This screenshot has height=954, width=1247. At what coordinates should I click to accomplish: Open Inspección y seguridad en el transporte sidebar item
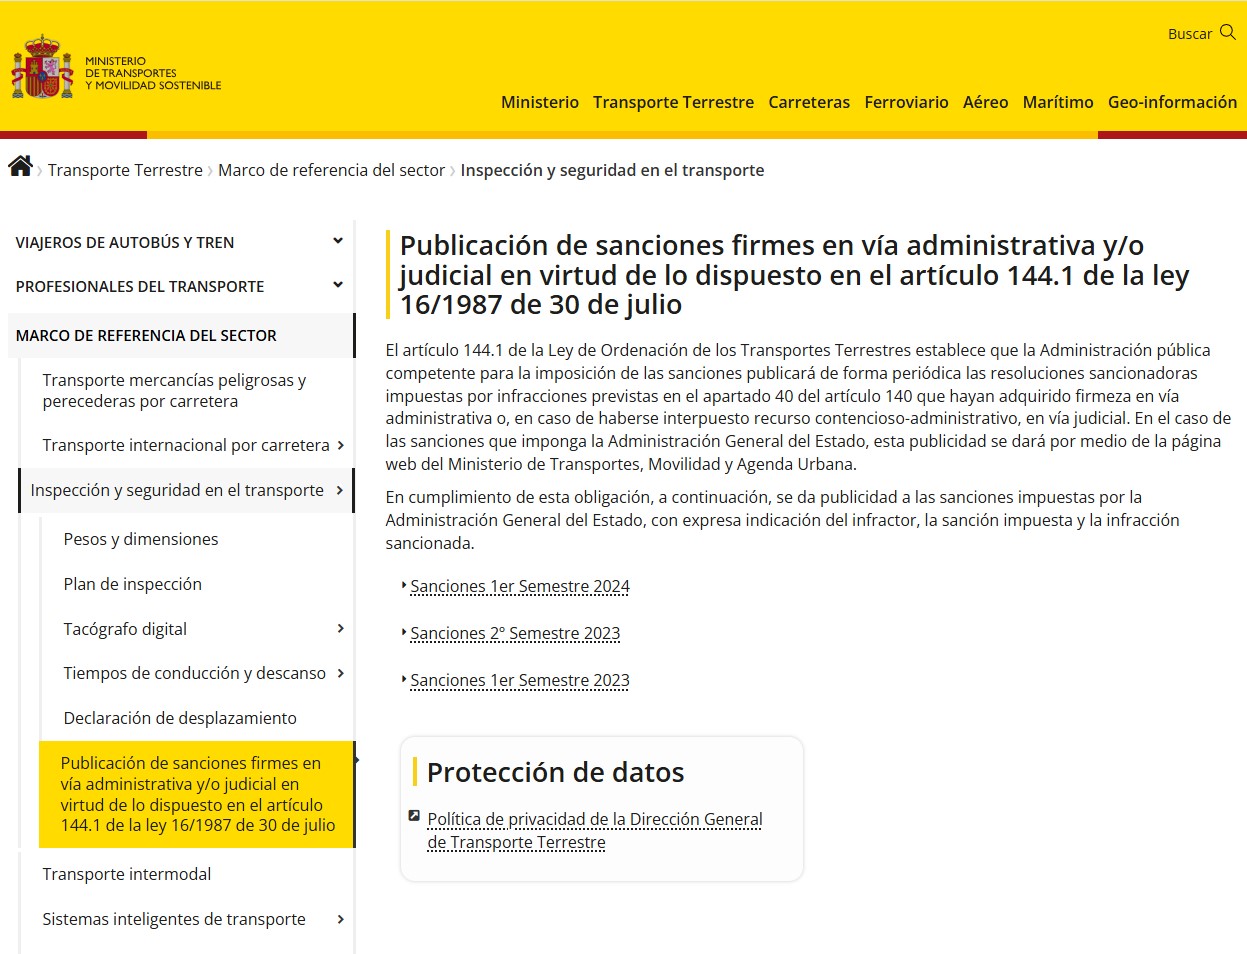177,490
